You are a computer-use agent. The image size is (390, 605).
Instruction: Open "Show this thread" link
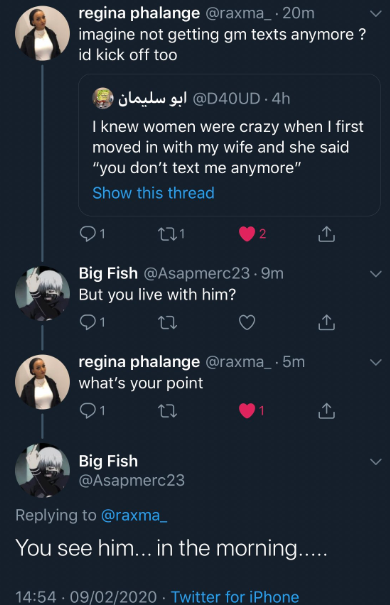click(153, 193)
